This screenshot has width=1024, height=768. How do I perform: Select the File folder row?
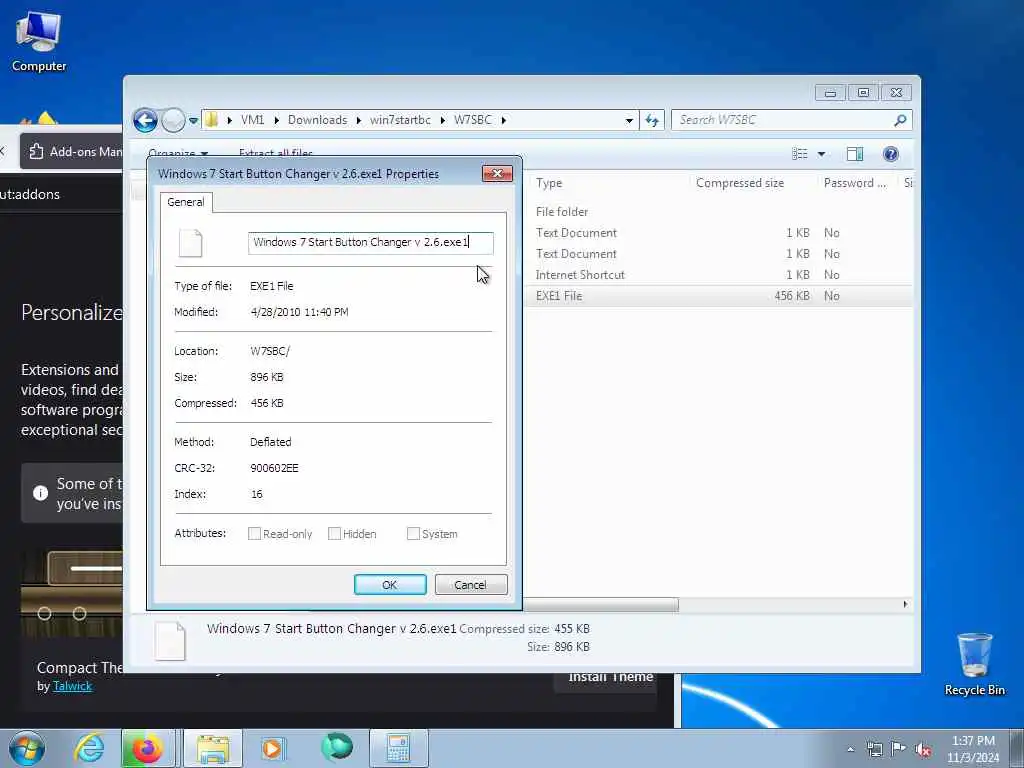pyautogui.click(x=718, y=212)
